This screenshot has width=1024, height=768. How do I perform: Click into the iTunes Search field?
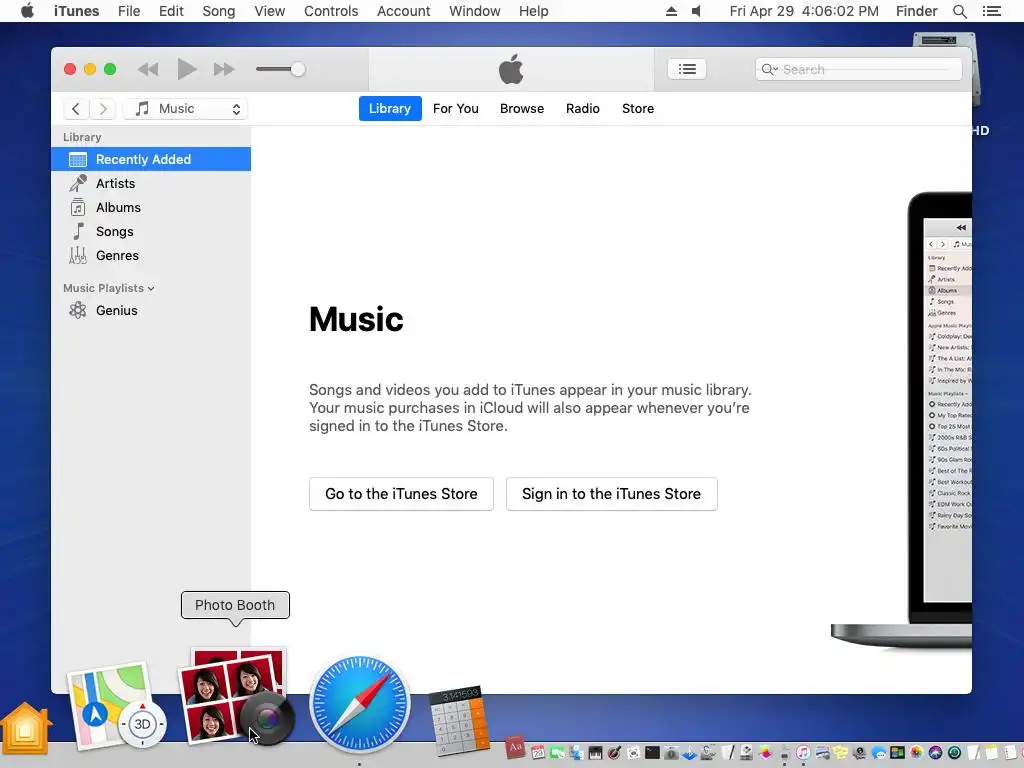coord(858,69)
